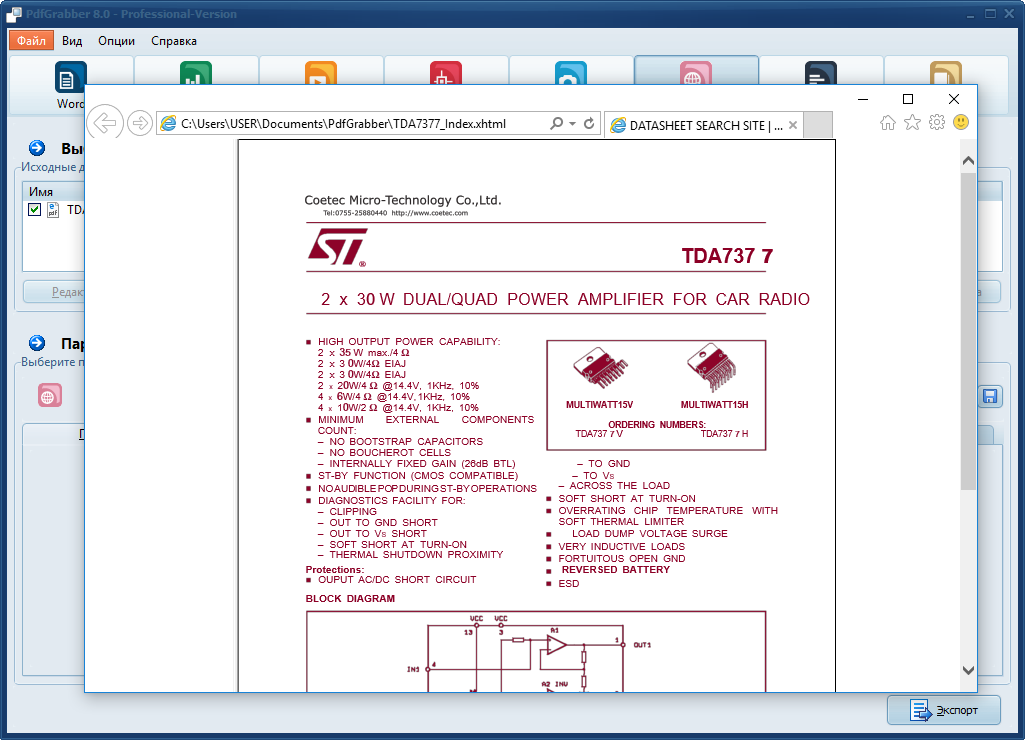Image resolution: width=1025 pixels, height=740 pixels.
Task: Click the TDA737 7 title text
Action: click(x=727, y=256)
